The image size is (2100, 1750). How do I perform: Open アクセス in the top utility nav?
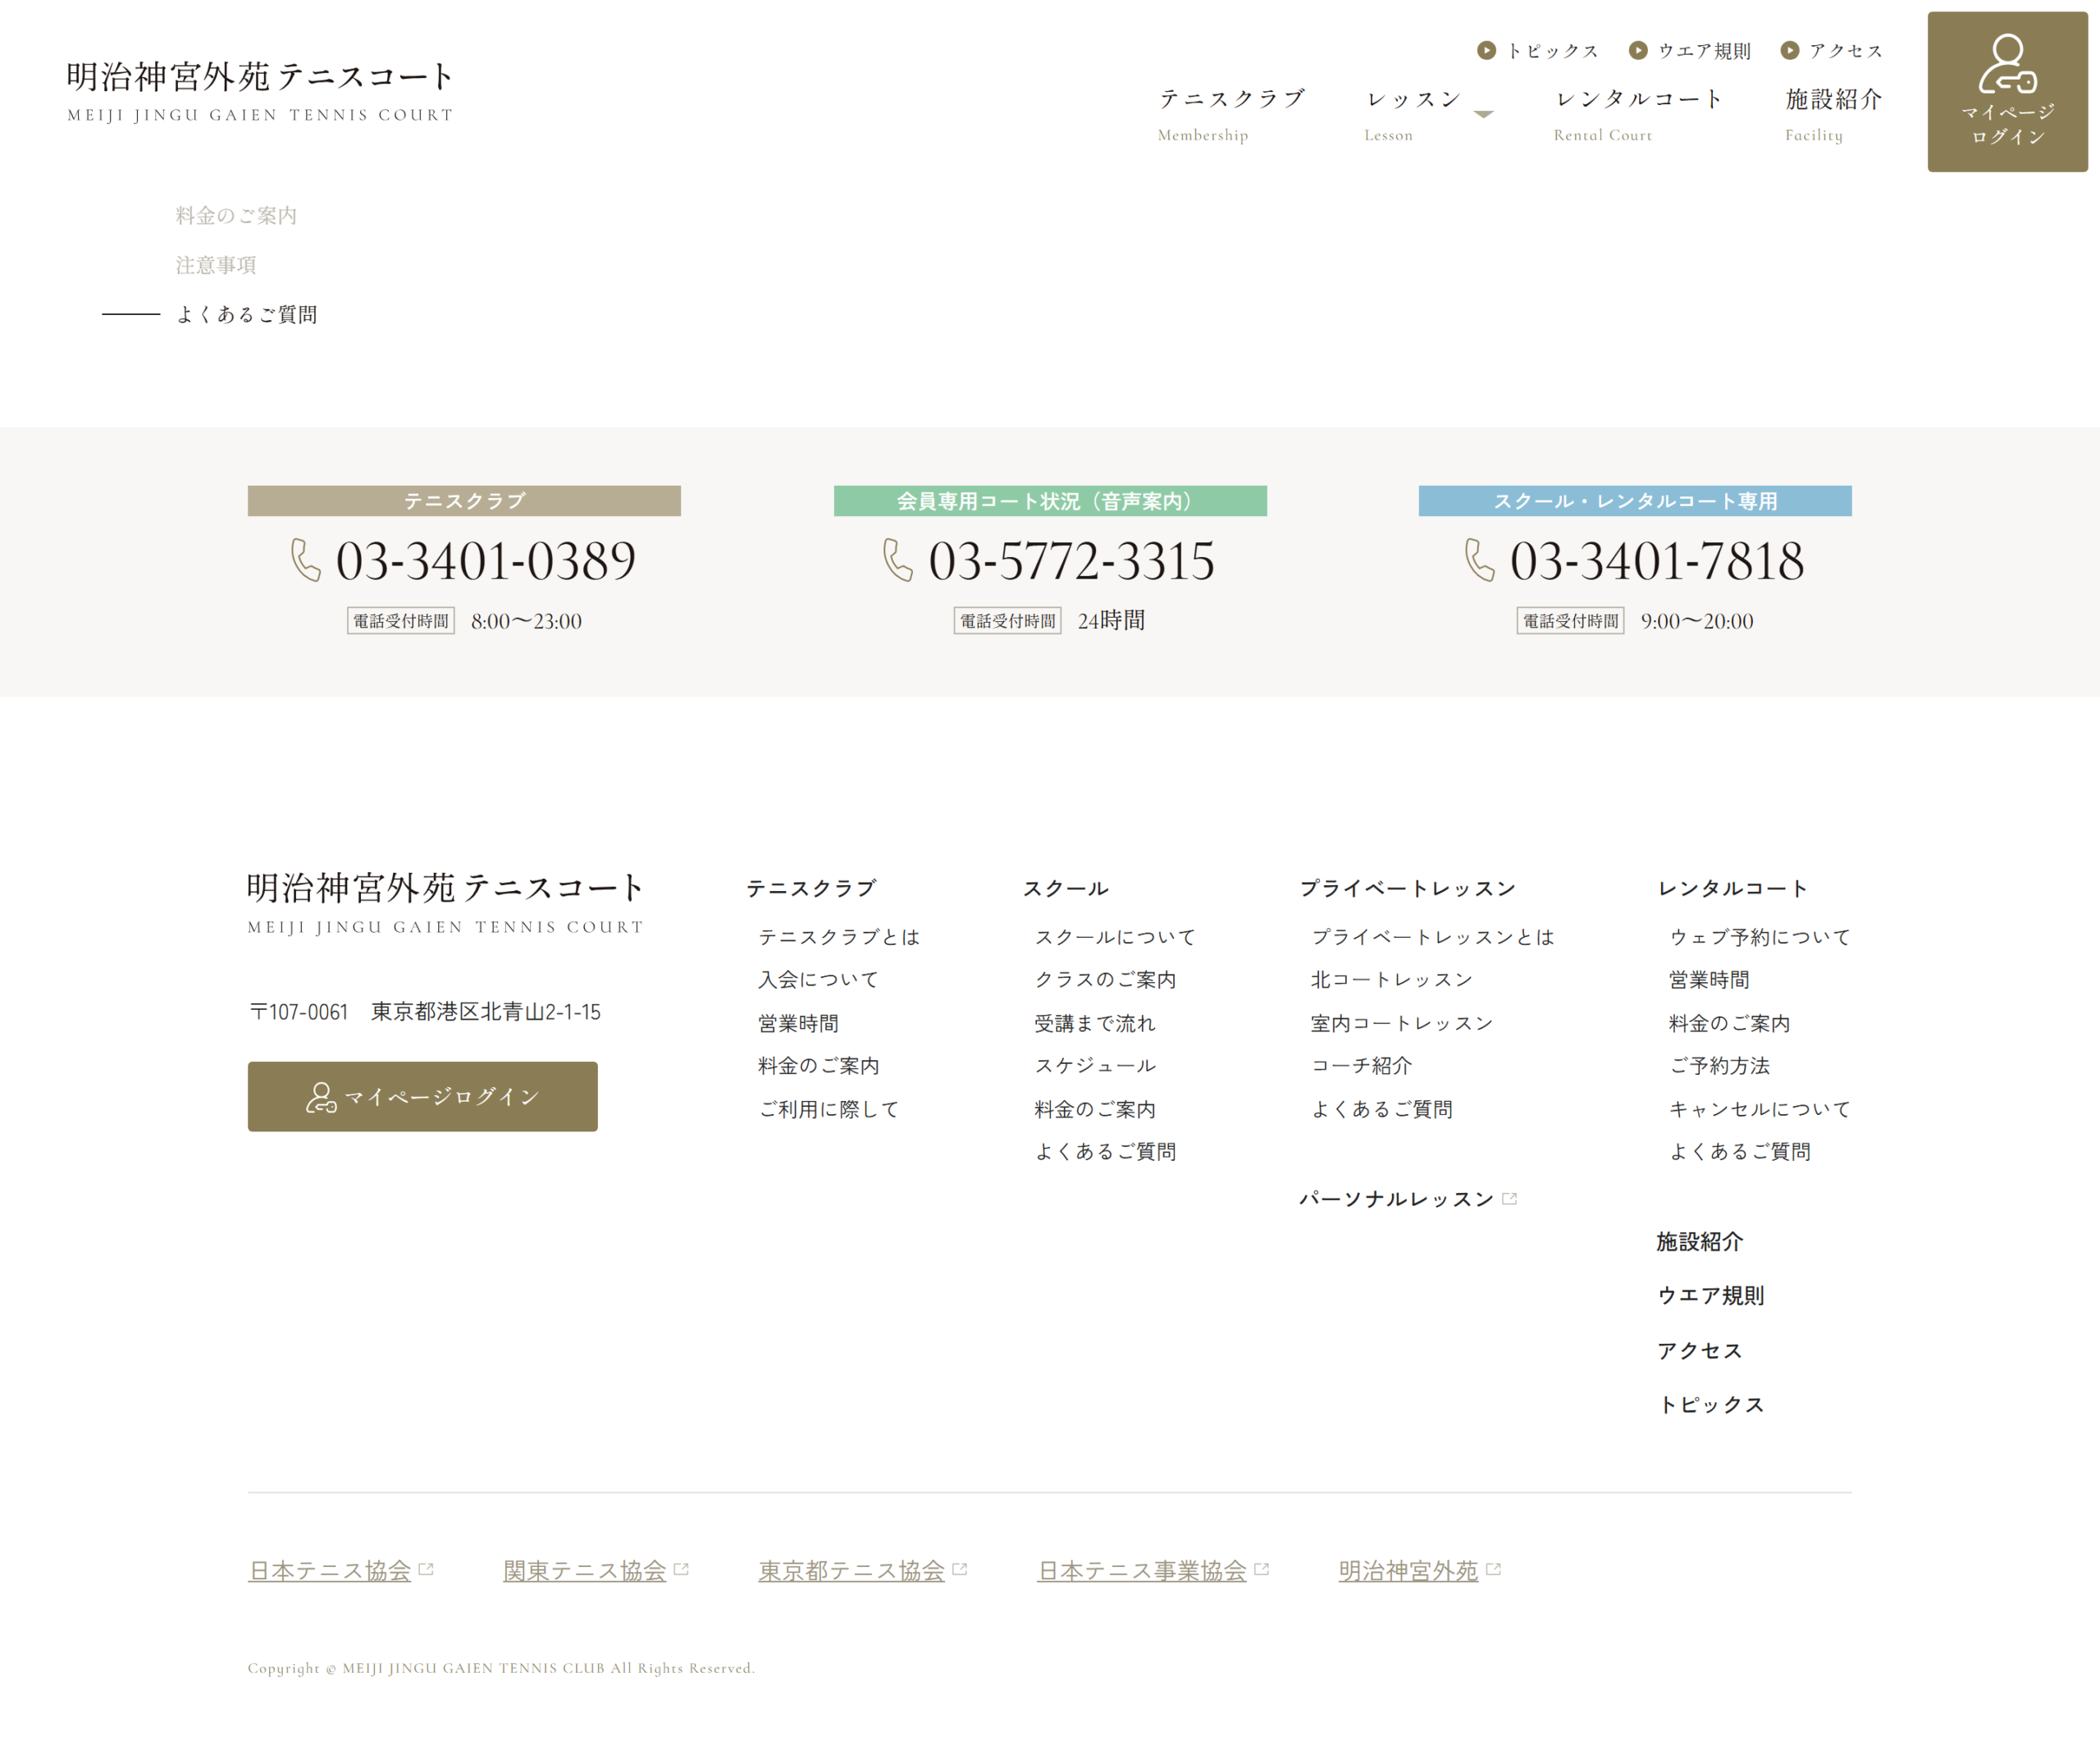click(1845, 50)
